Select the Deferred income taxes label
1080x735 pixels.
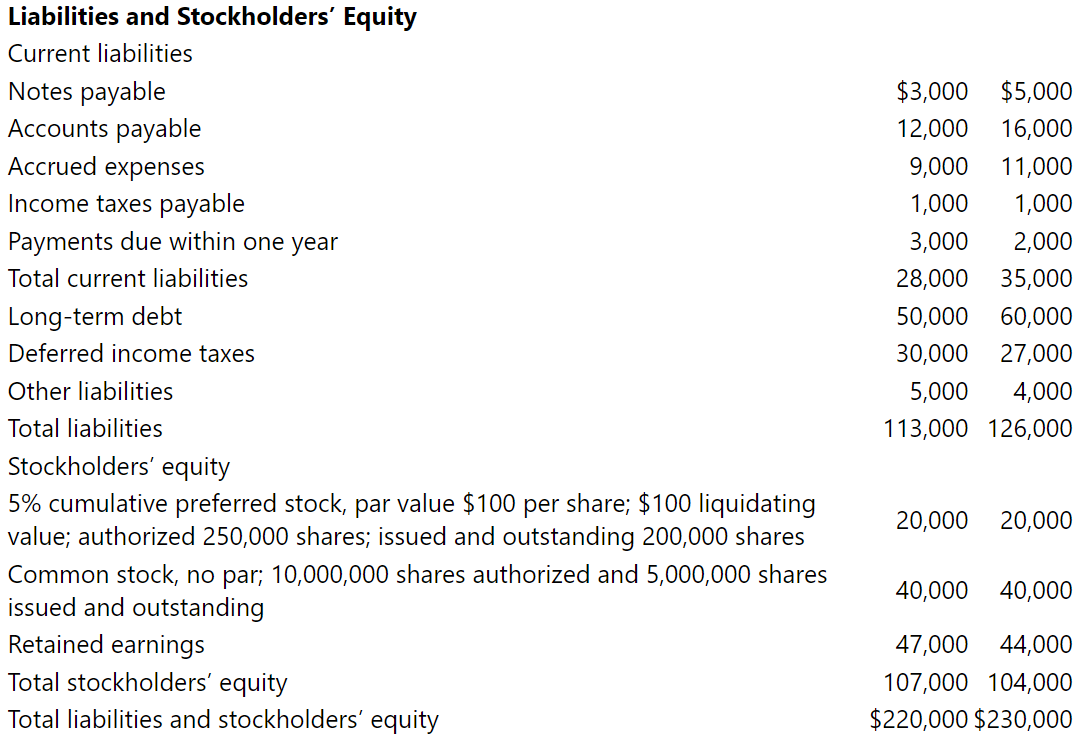pos(132,354)
